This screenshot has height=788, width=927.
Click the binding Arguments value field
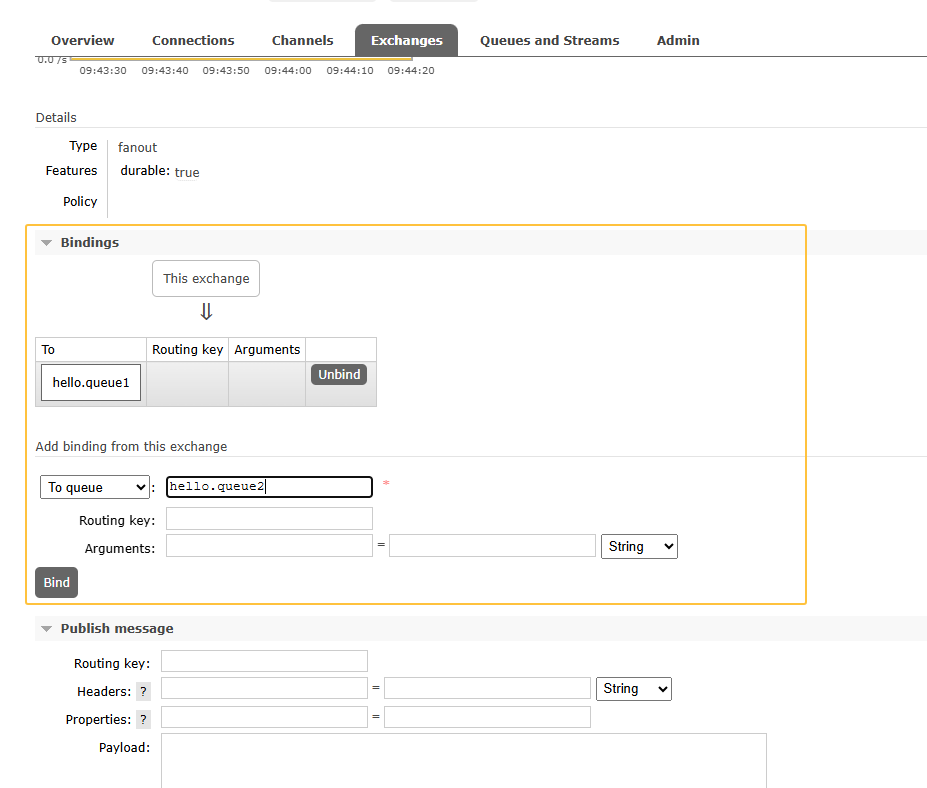pyautogui.click(x=492, y=546)
